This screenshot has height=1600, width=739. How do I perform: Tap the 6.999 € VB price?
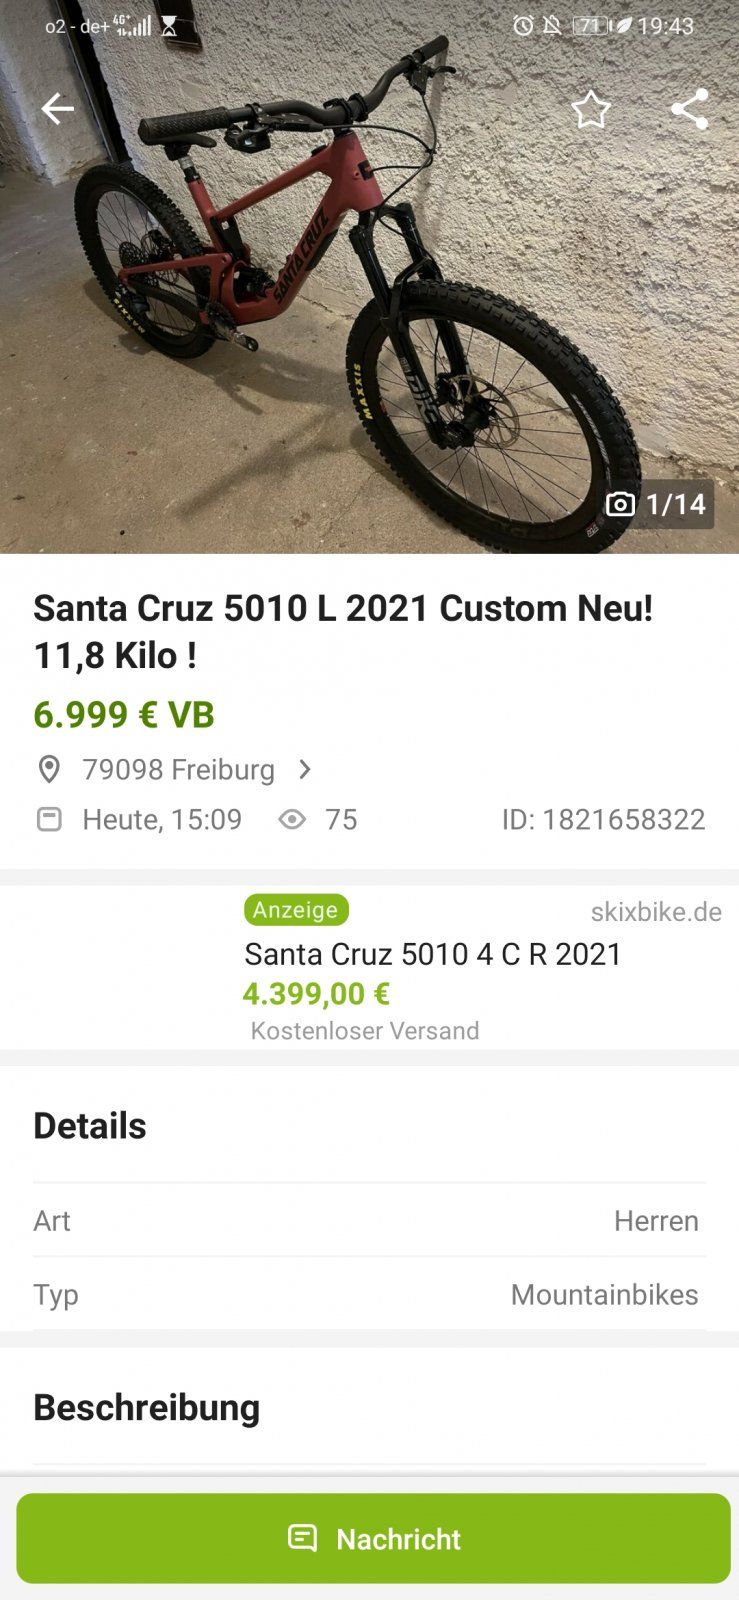124,715
